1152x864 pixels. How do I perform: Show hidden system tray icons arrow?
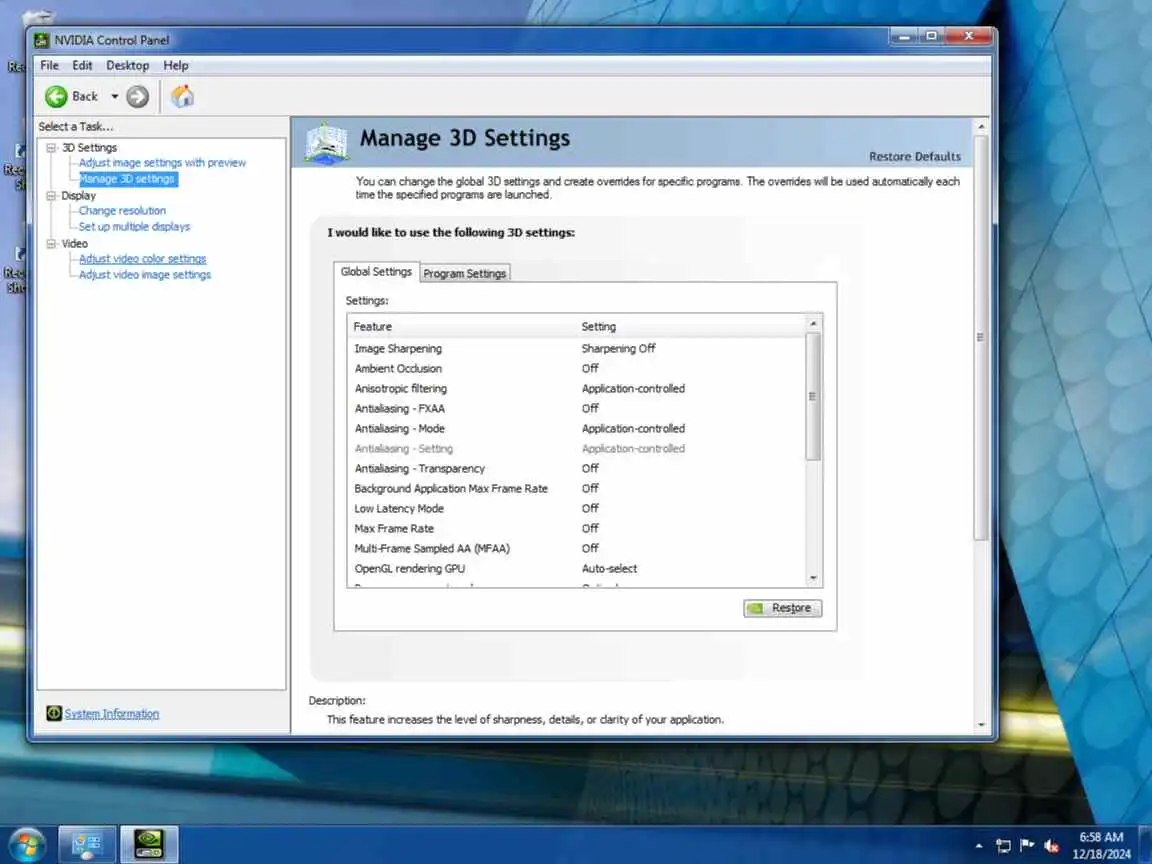pyautogui.click(x=979, y=846)
